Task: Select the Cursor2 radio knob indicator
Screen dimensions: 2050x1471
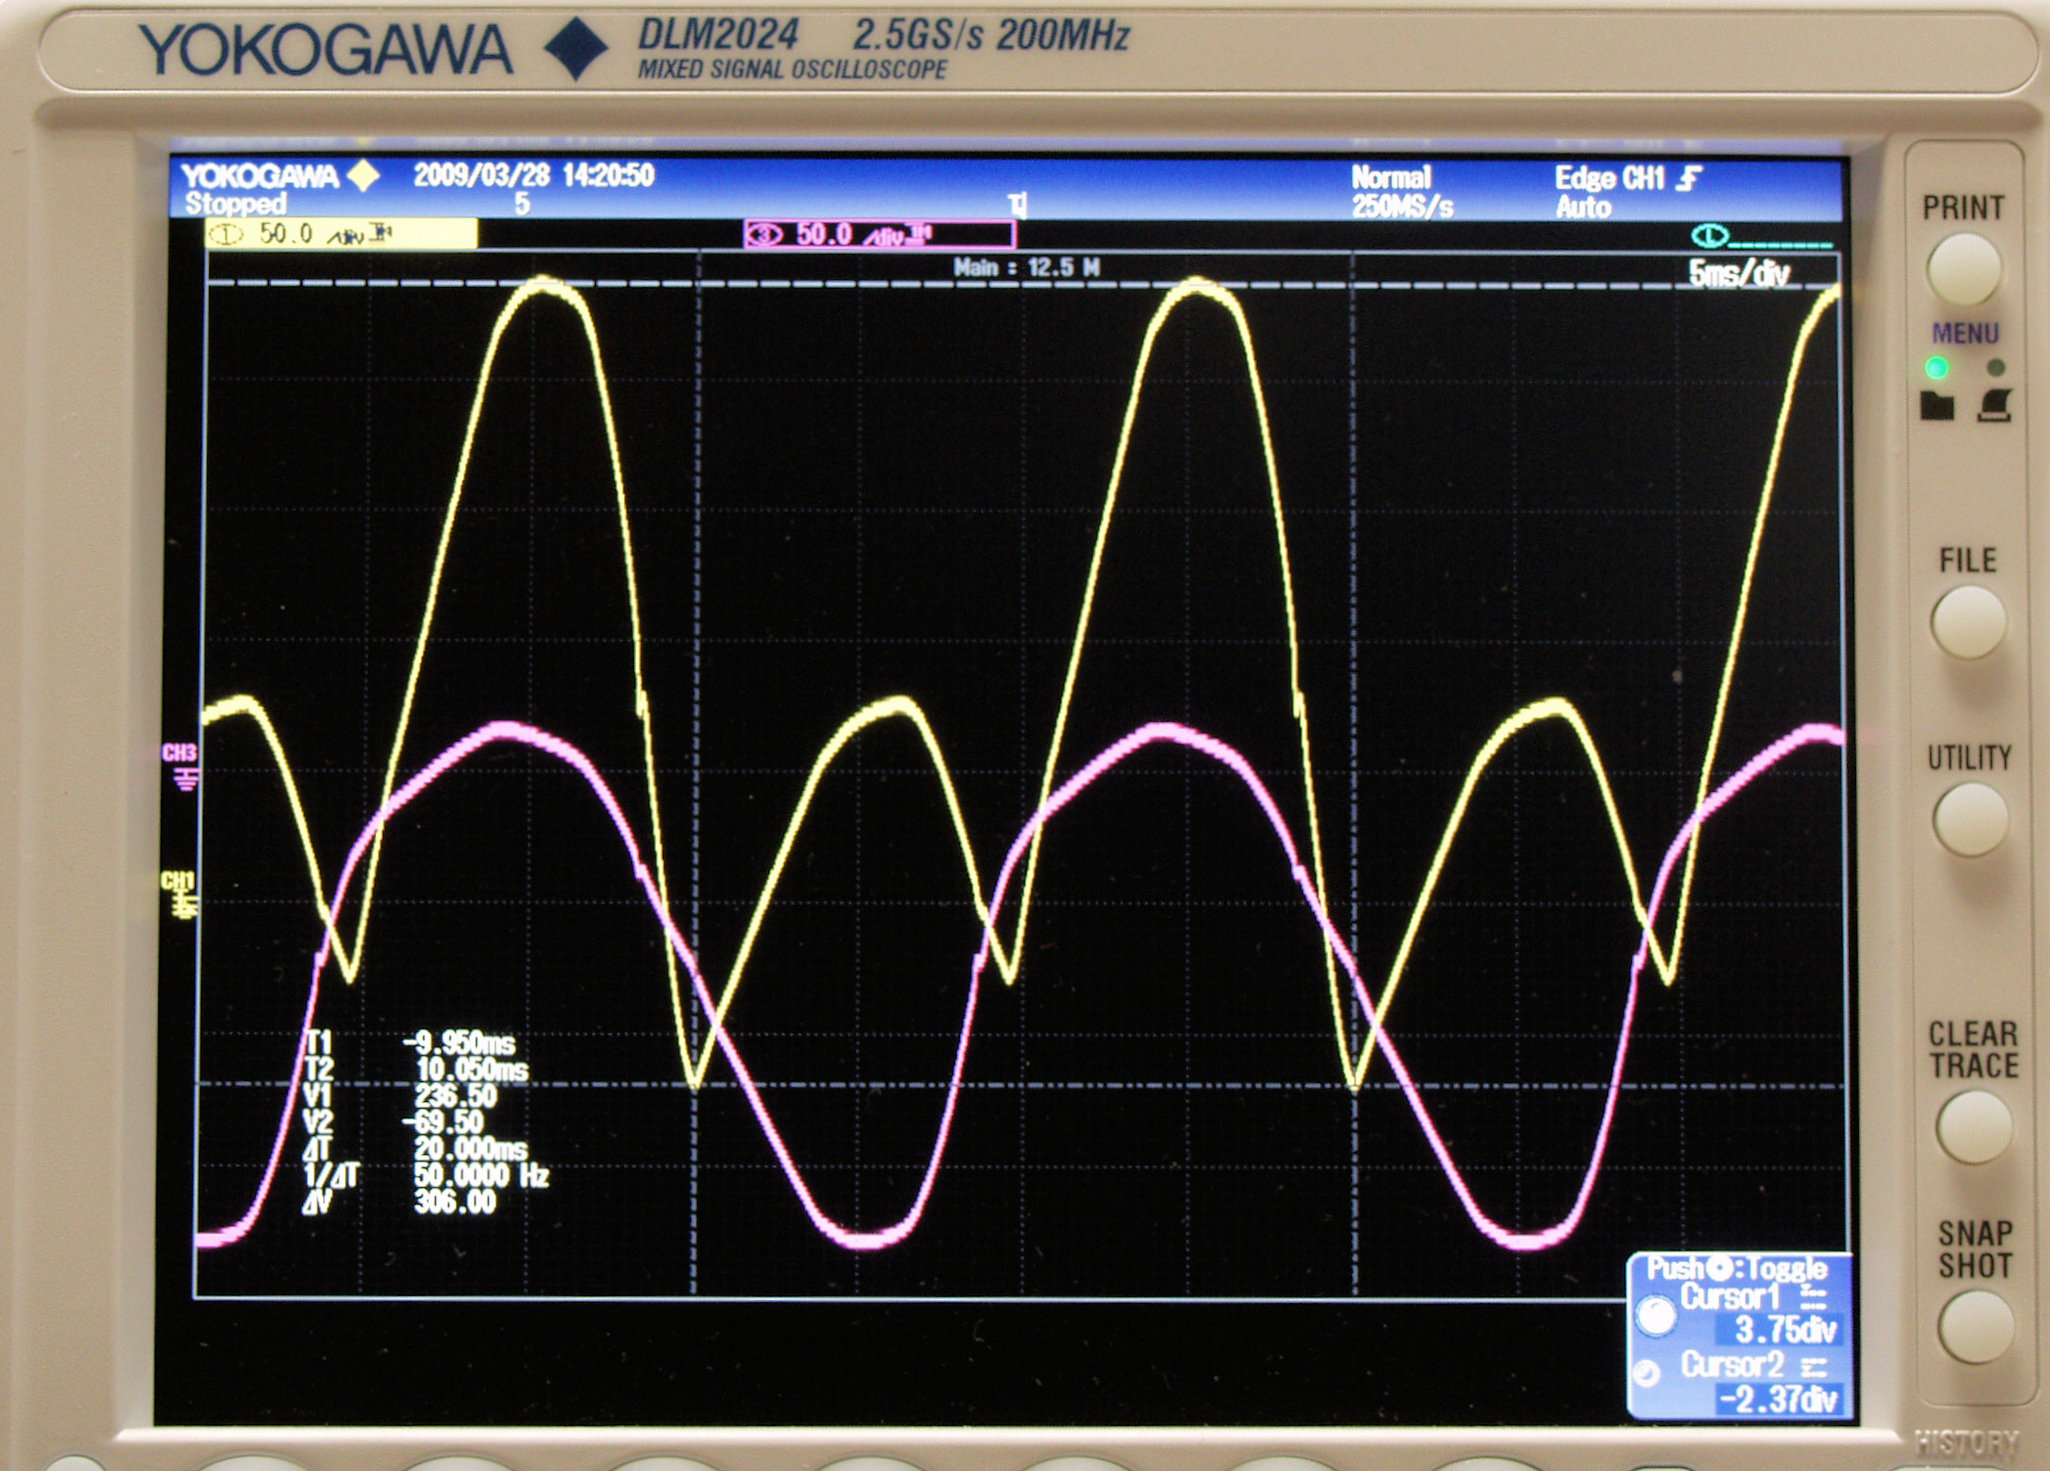Action: pos(1646,1374)
